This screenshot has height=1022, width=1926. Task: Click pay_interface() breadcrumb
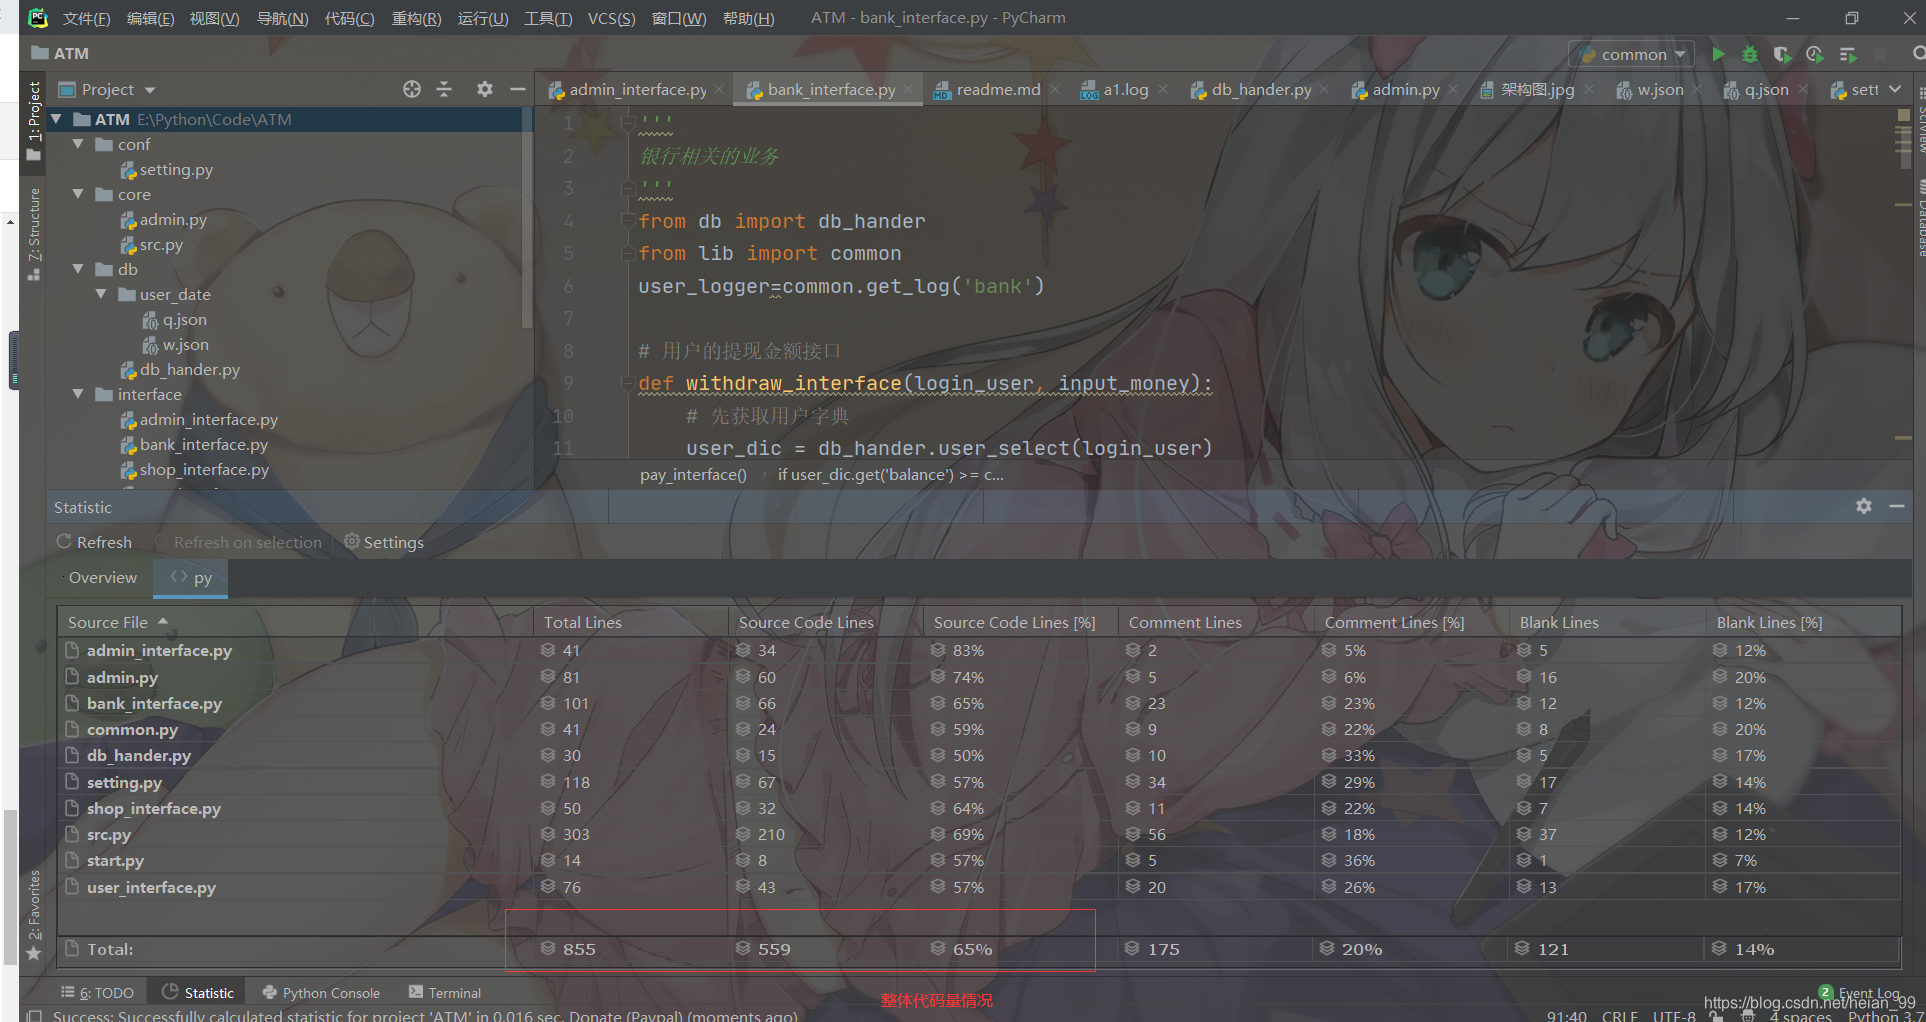[x=693, y=474]
